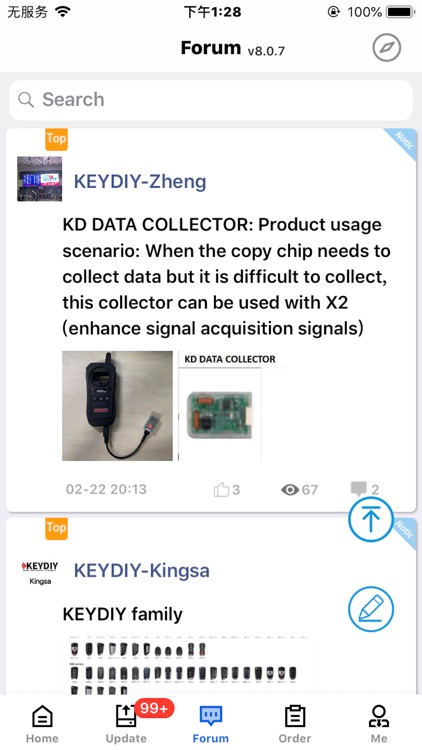The width and height of the screenshot is (422, 750).
Task: Open KEYDIY-Zheng profile avatar
Action: [40, 179]
